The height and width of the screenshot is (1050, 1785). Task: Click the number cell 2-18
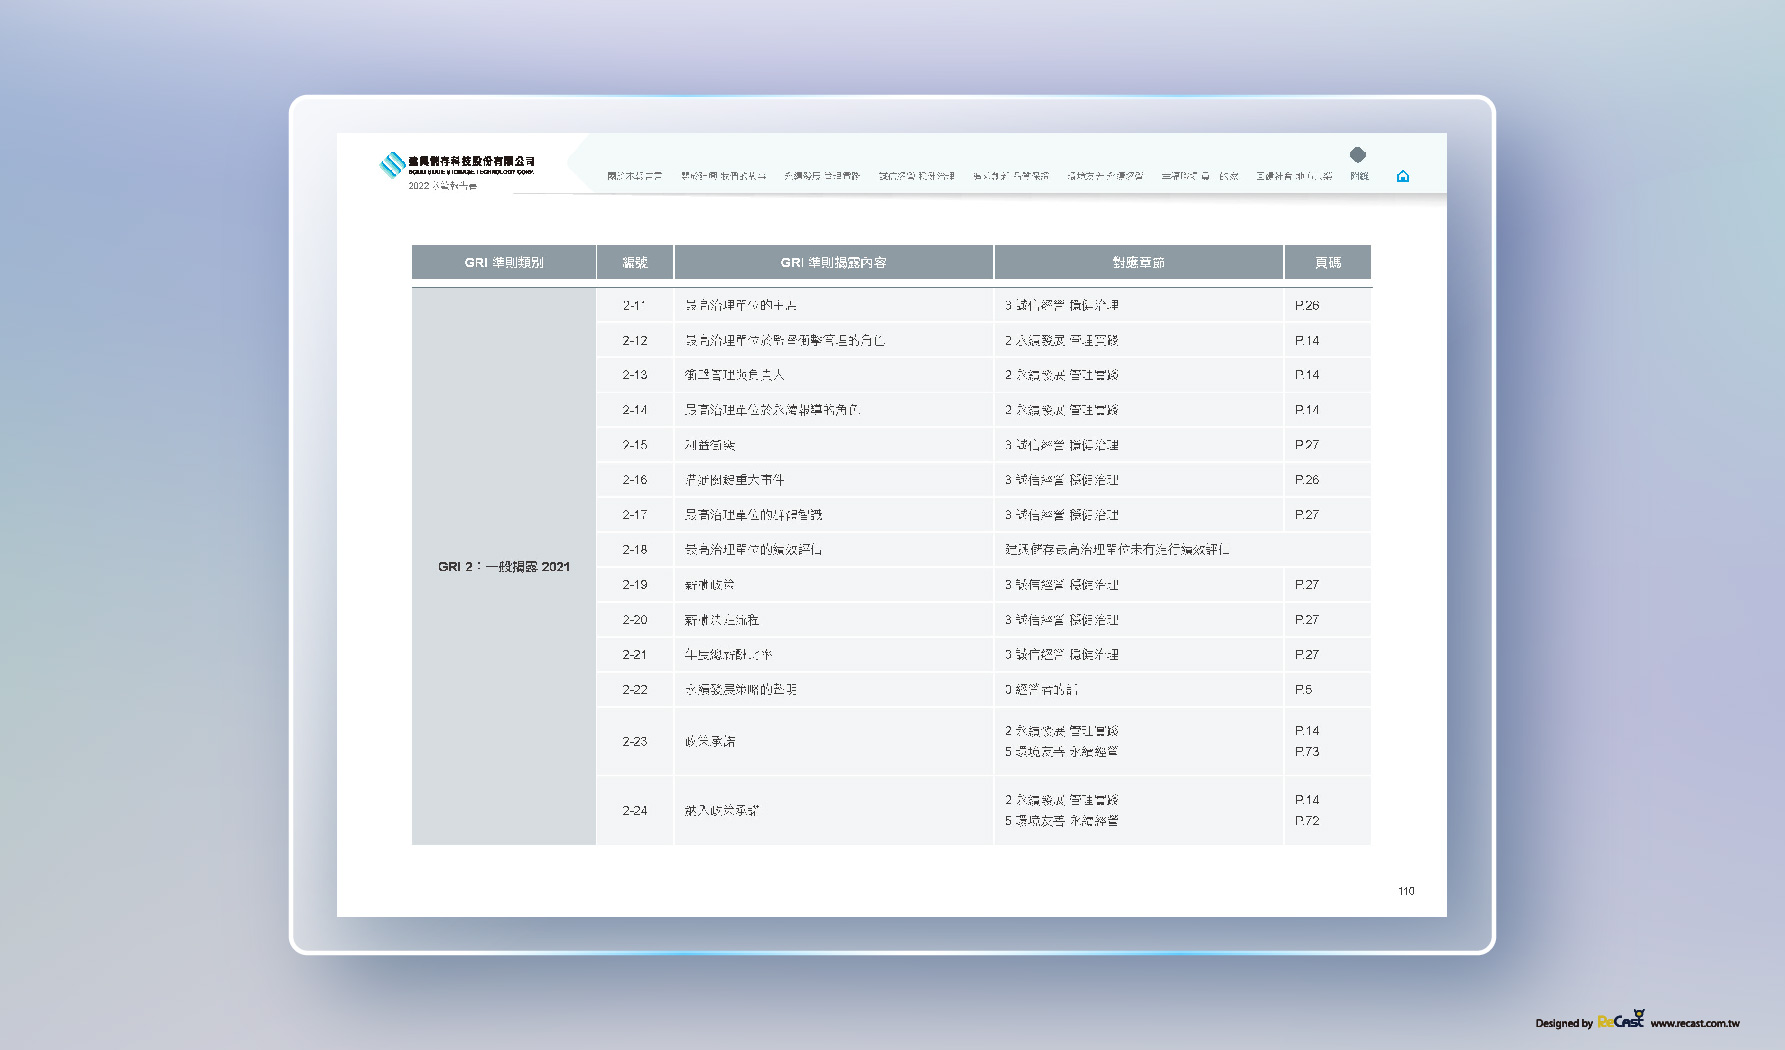(635, 550)
